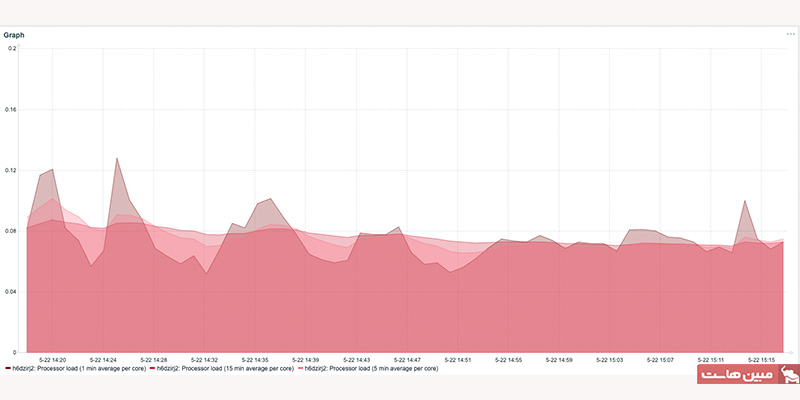800x400 pixels.
Task: Open the Graph widget three-dot menu
Action: click(790, 34)
